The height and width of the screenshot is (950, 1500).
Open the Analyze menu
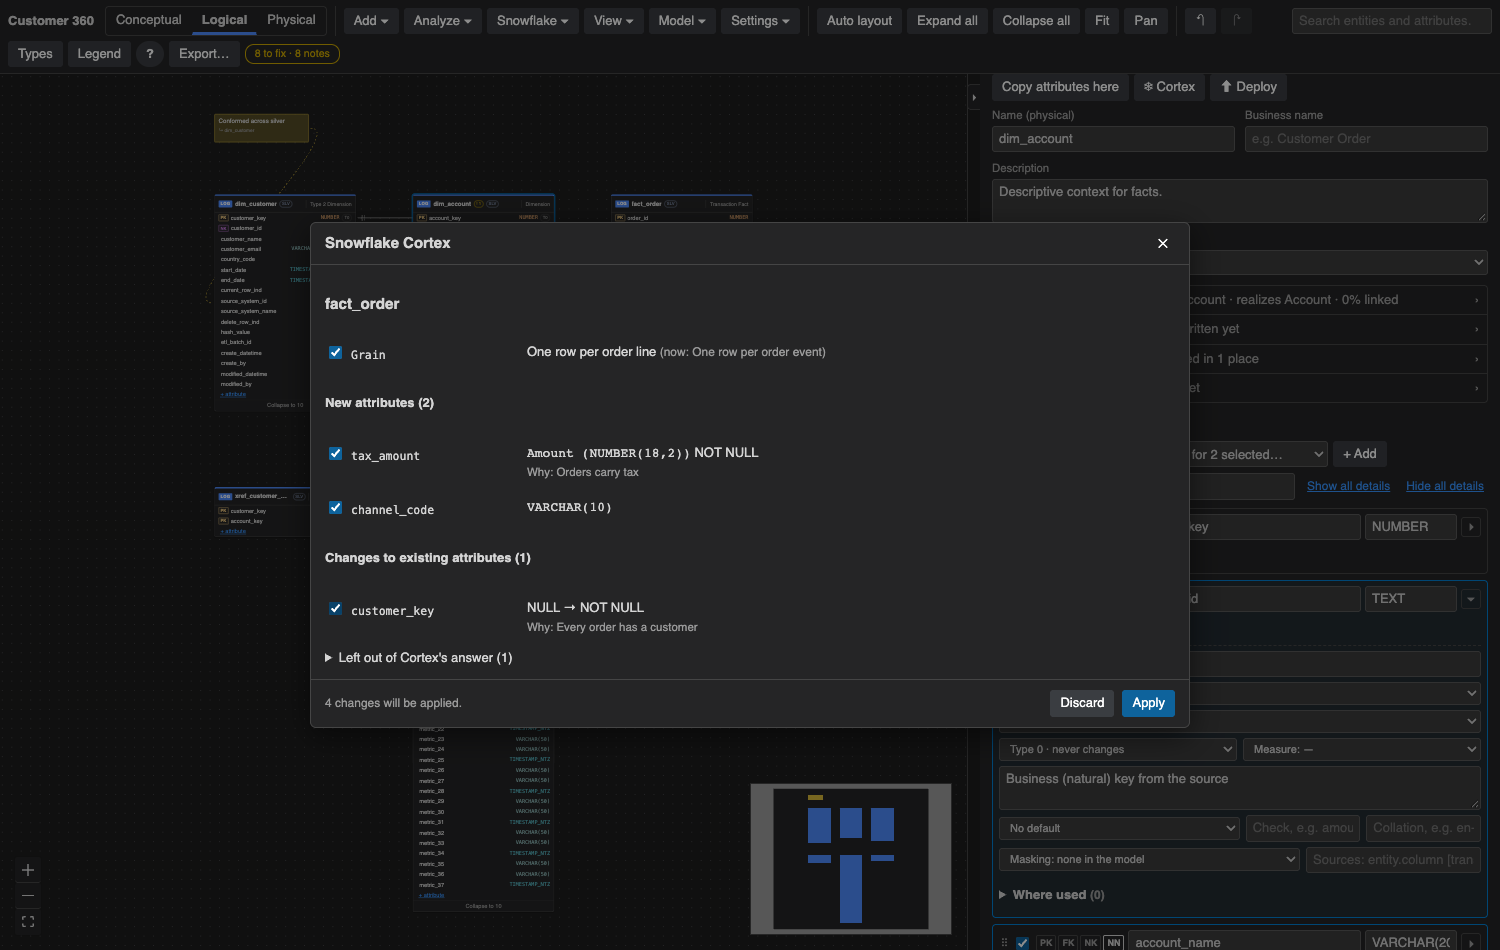443,20
